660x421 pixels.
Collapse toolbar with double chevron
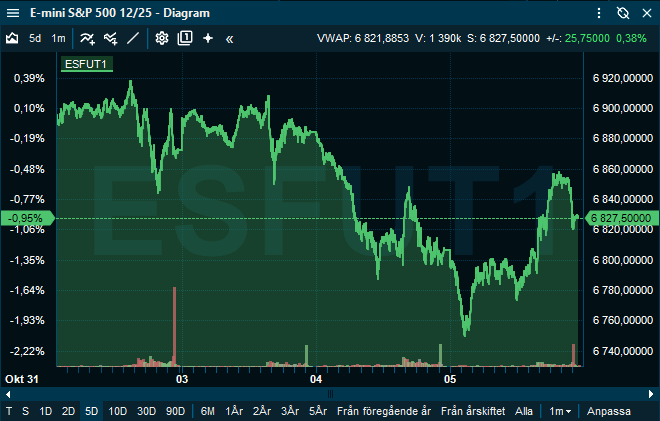point(229,38)
